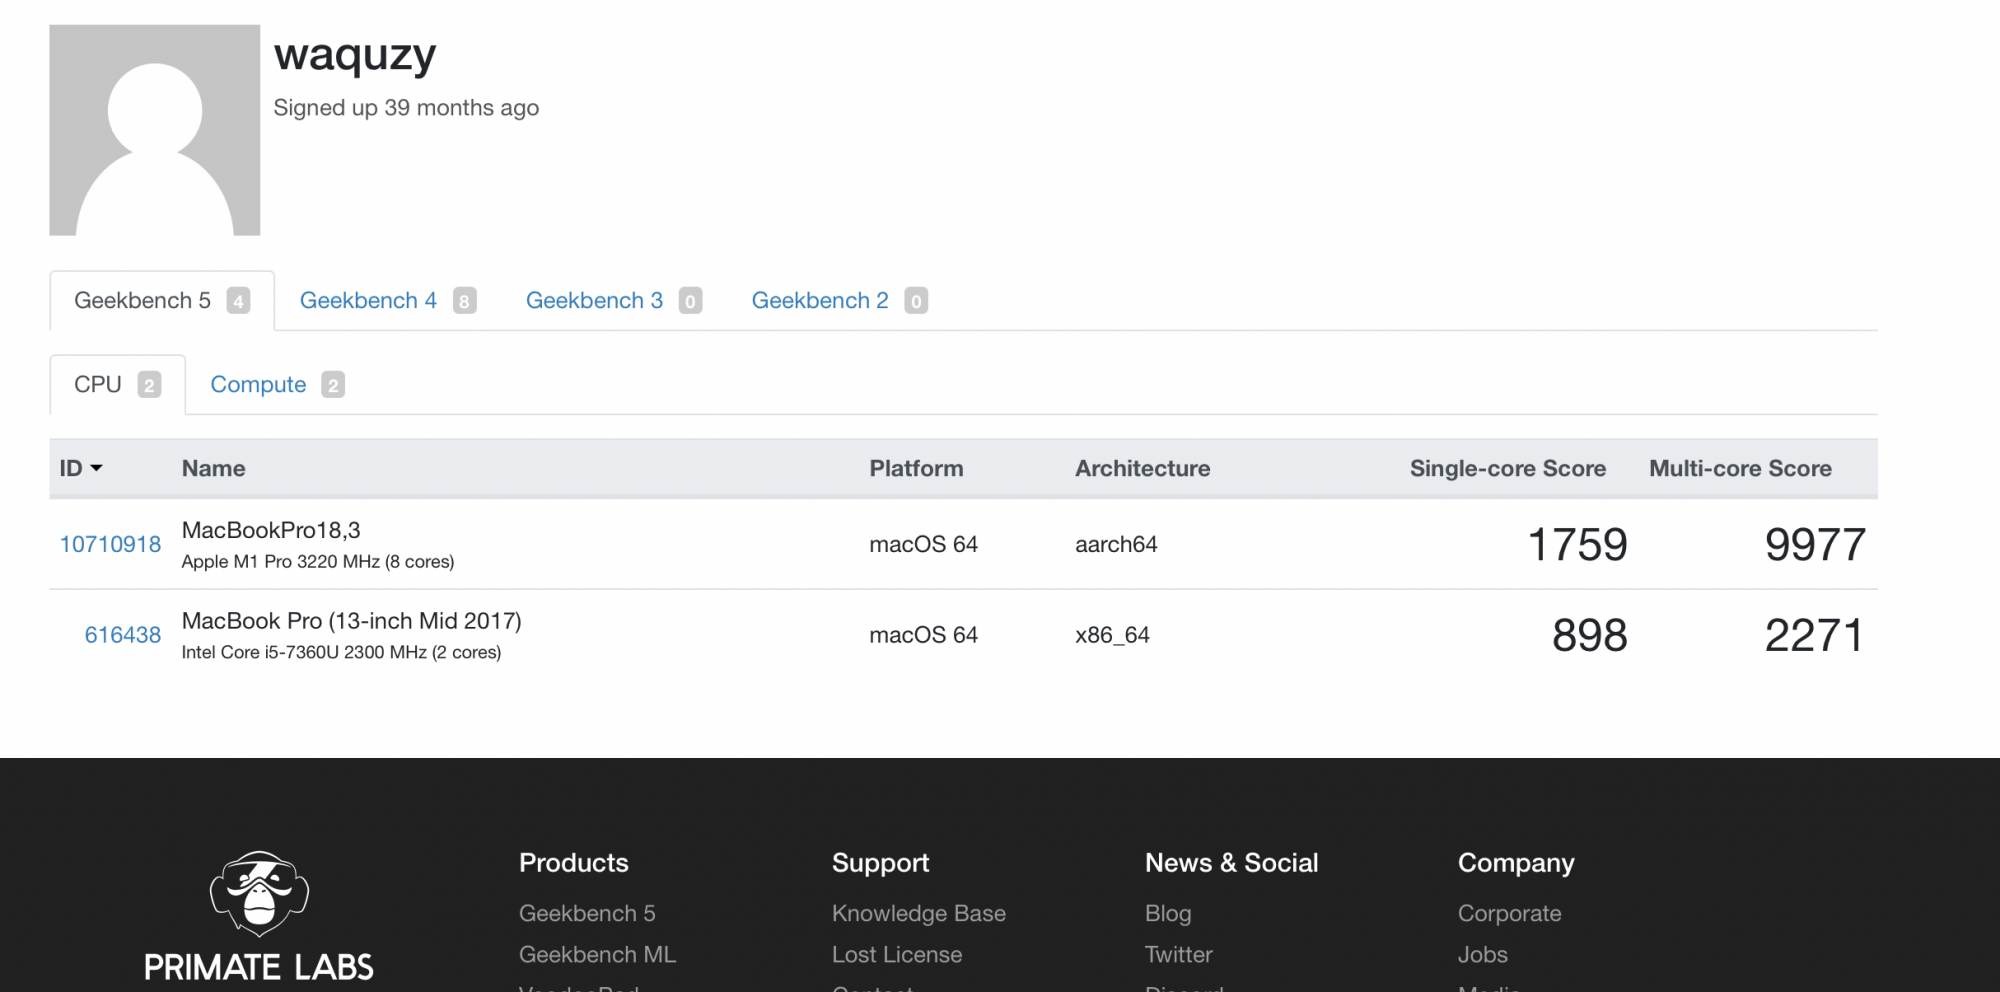Click the Geekbench 5 footer product link

587,913
